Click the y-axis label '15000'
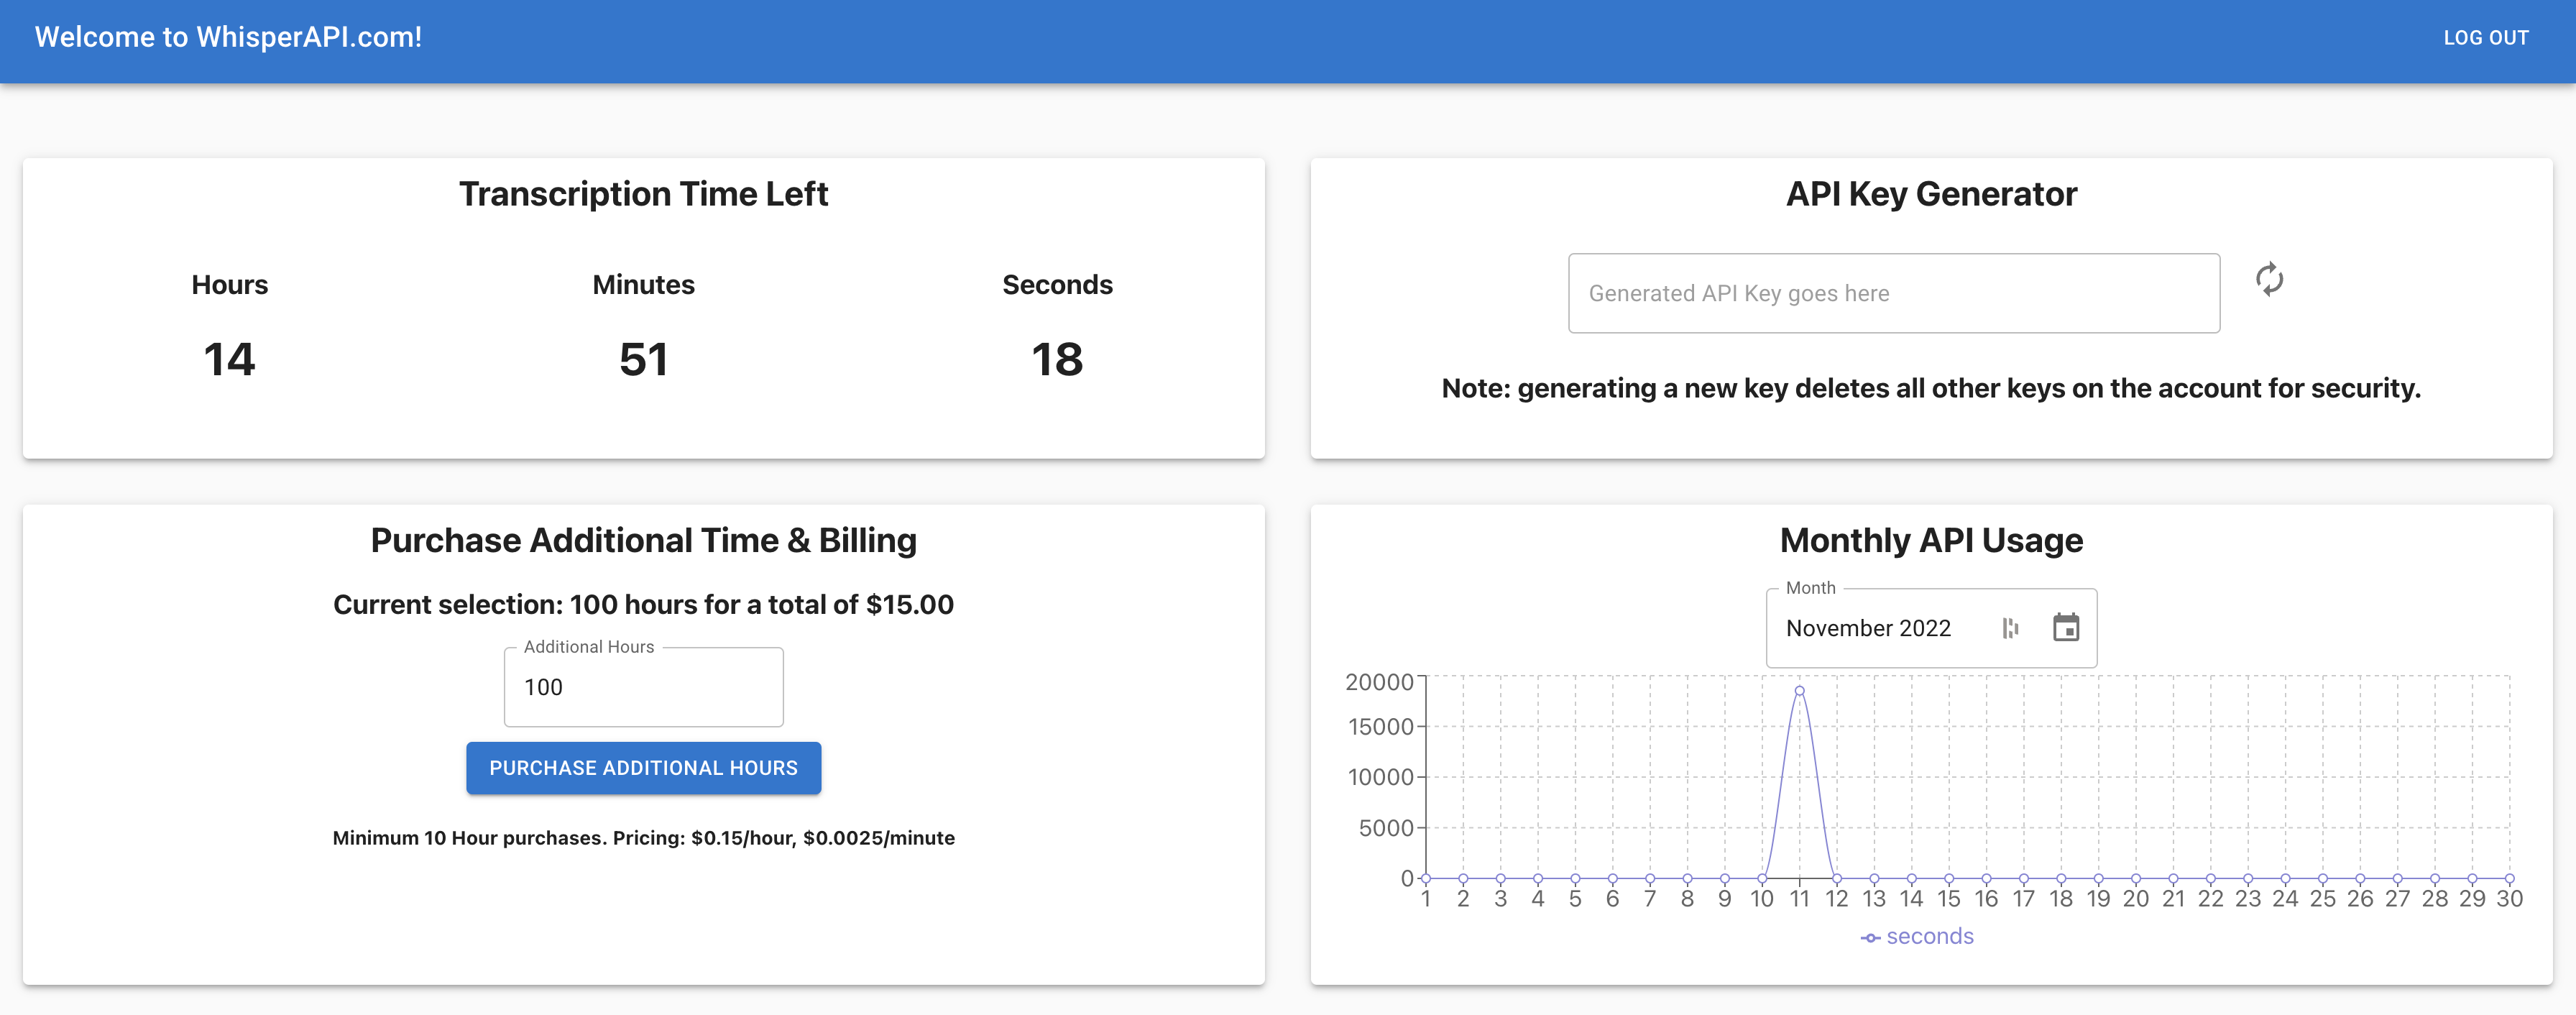 pyautogui.click(x=1380, y=727)
